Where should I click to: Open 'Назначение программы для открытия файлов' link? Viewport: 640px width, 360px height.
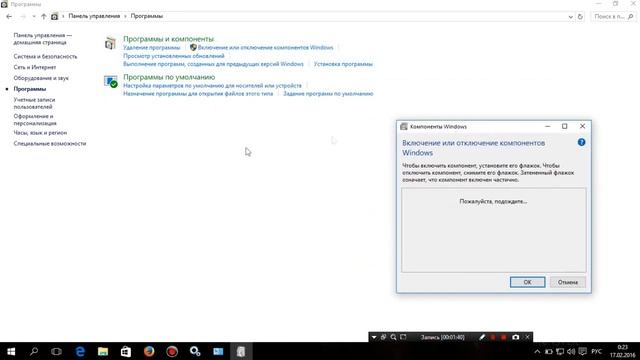(x=198, y=93)
